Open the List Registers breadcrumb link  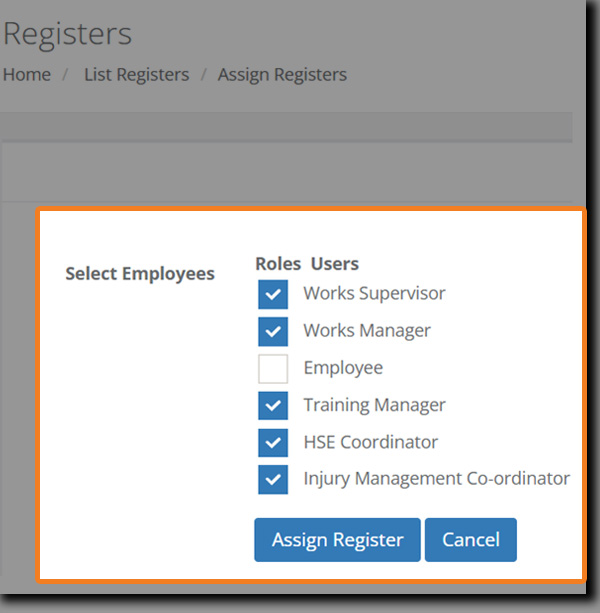pyautogui.click(x=136, y=75)
